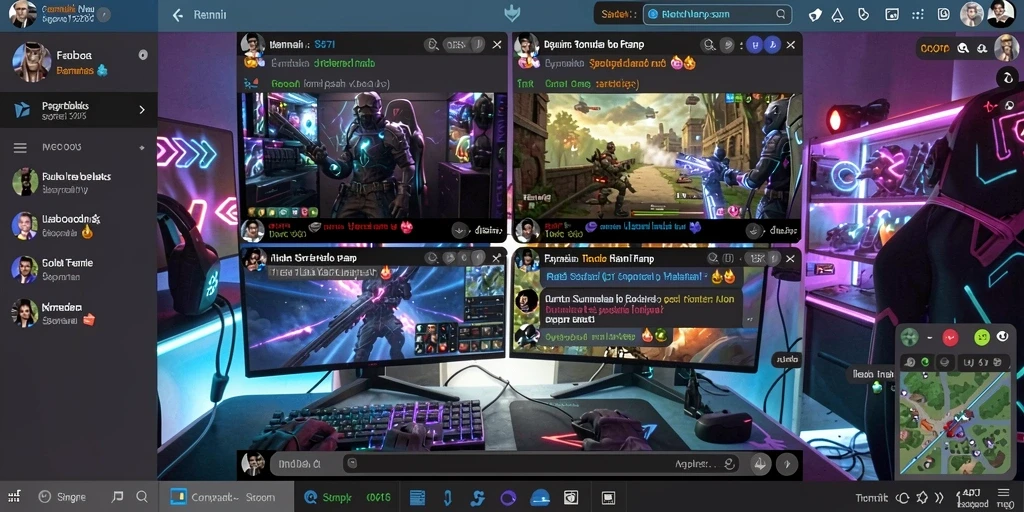The image size is (1024, 512).
Task: Toggle the round status dot beside Feeboa profile
Action: pyautogui.click(x=143, y=55)
